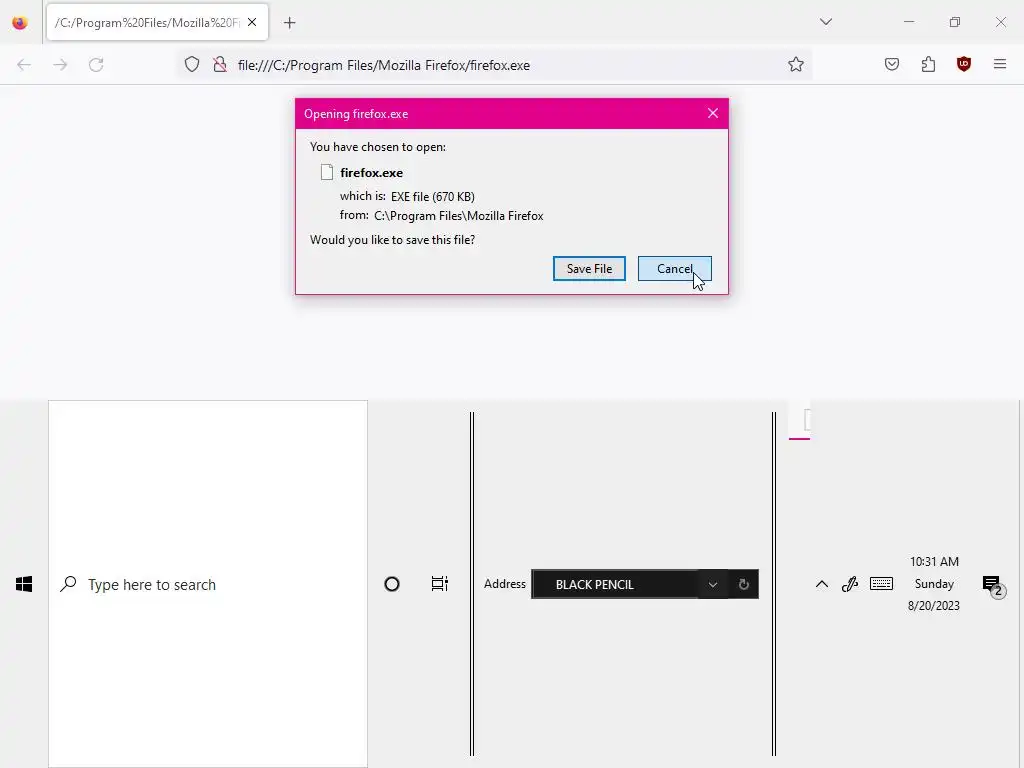
Task: Open the Windows Start menu
Action: click(x=24, y=584)
